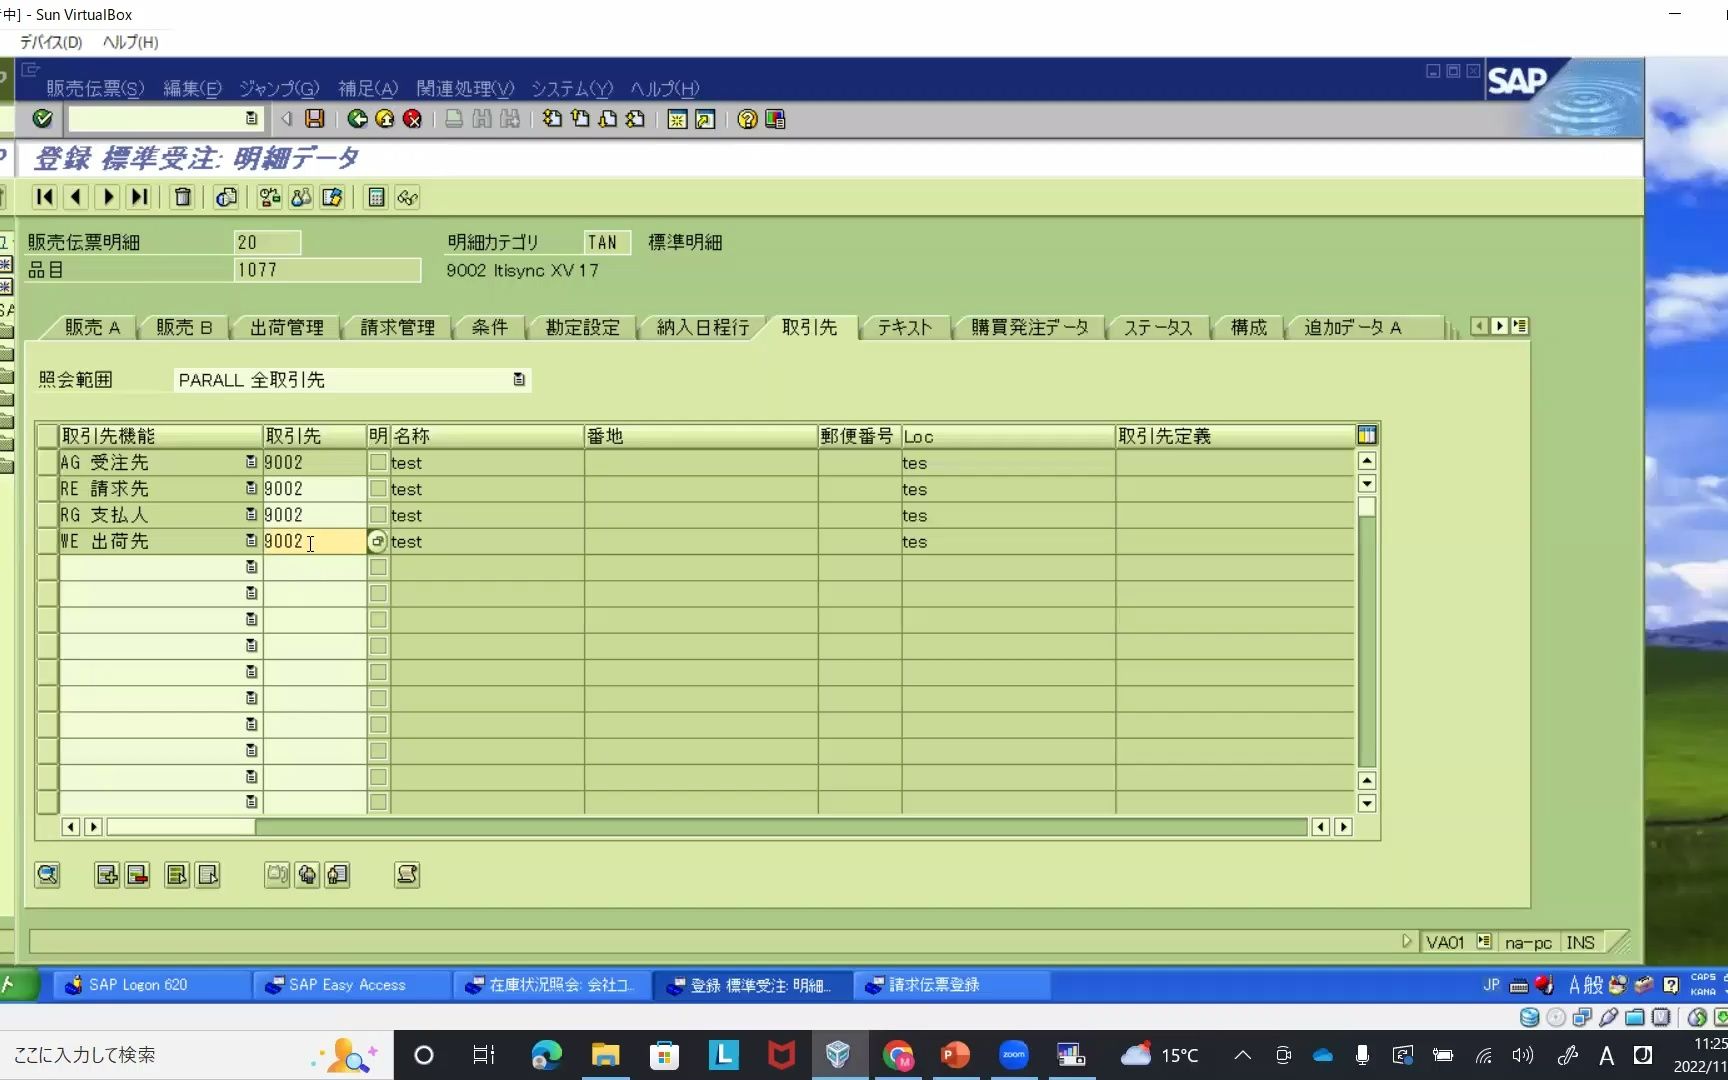Image resolution: width=1728 pixels, height=1080 pixels.
Task: Switch to the テキスト tab
Action: (903, 327)
